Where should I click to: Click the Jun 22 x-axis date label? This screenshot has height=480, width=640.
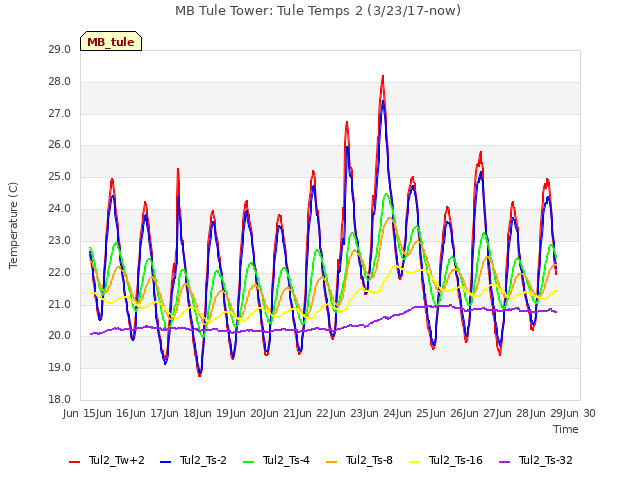(313, 413)
